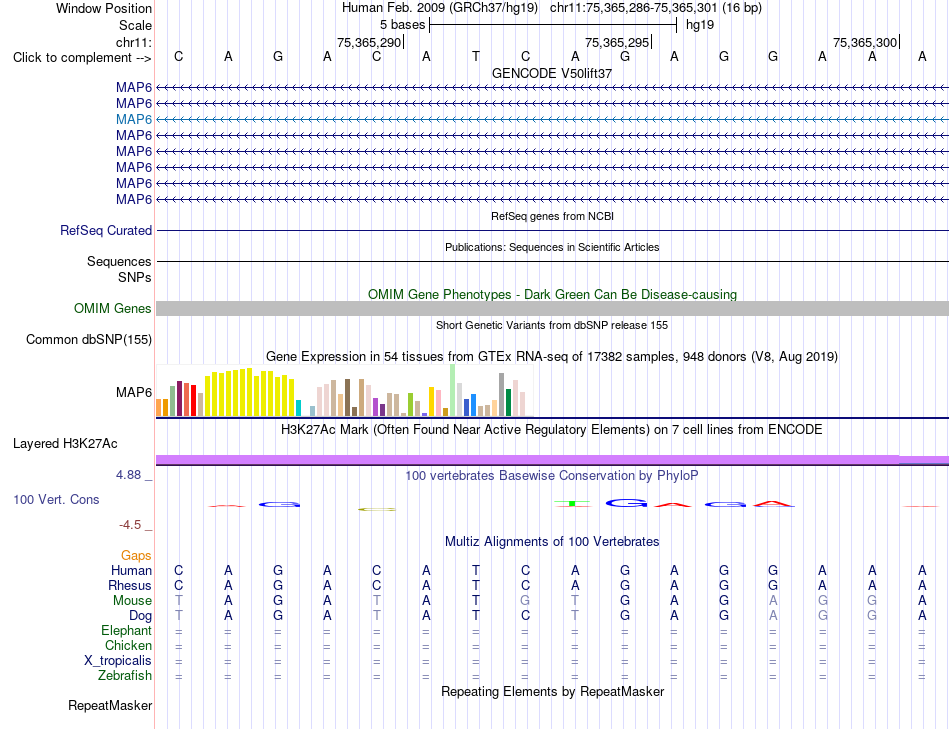Click the SNPs track label

[x=135, y=278]
